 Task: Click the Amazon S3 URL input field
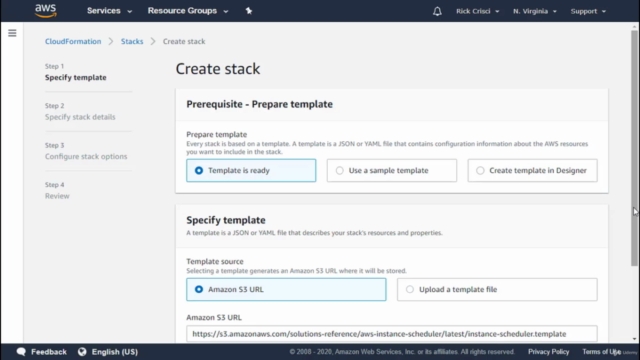392,333
